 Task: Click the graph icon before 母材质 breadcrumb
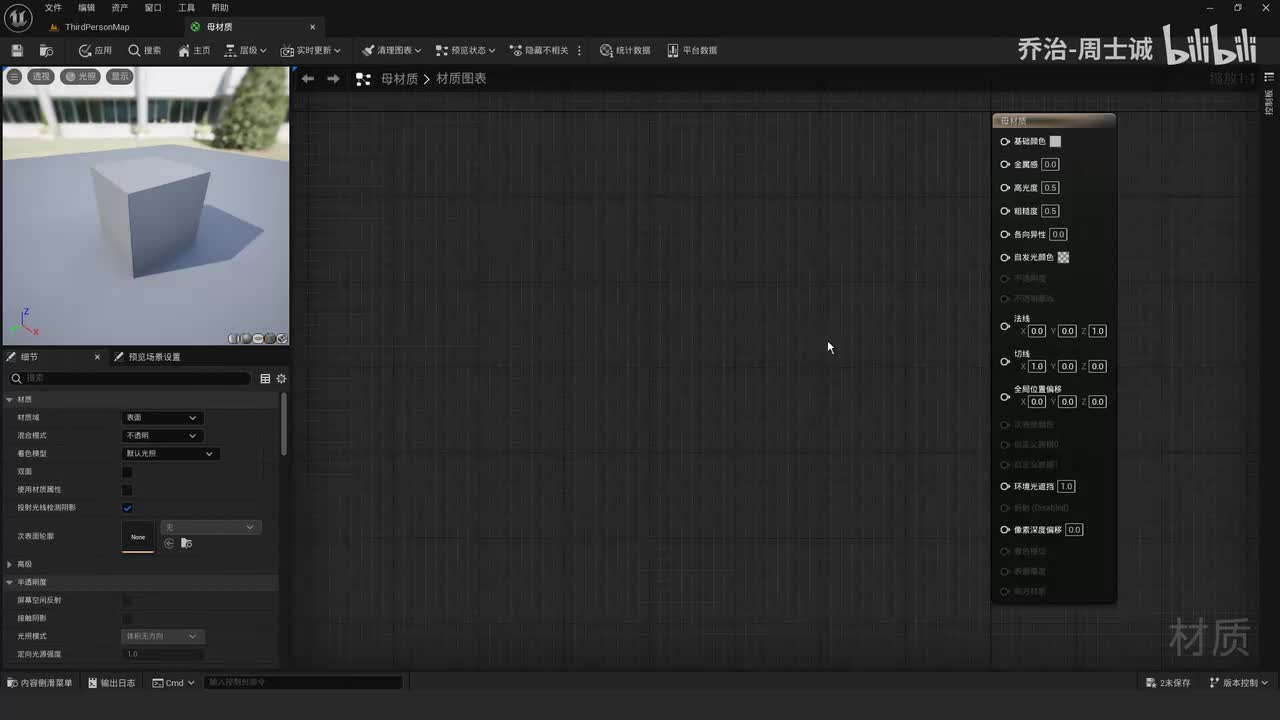[363, 78]
